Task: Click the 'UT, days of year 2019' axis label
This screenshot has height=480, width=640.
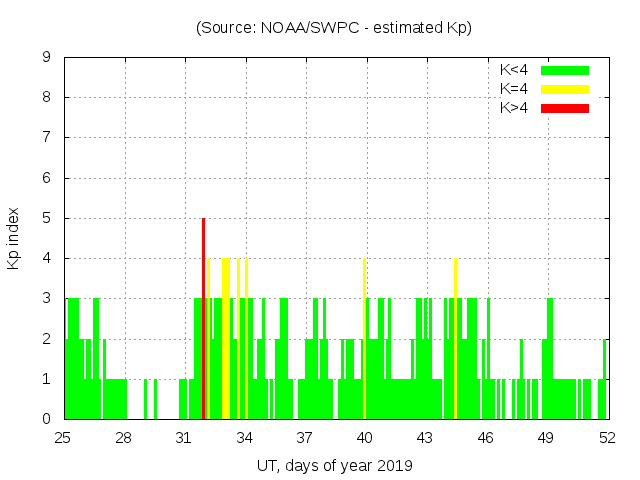Action: [x=334, y=465]
